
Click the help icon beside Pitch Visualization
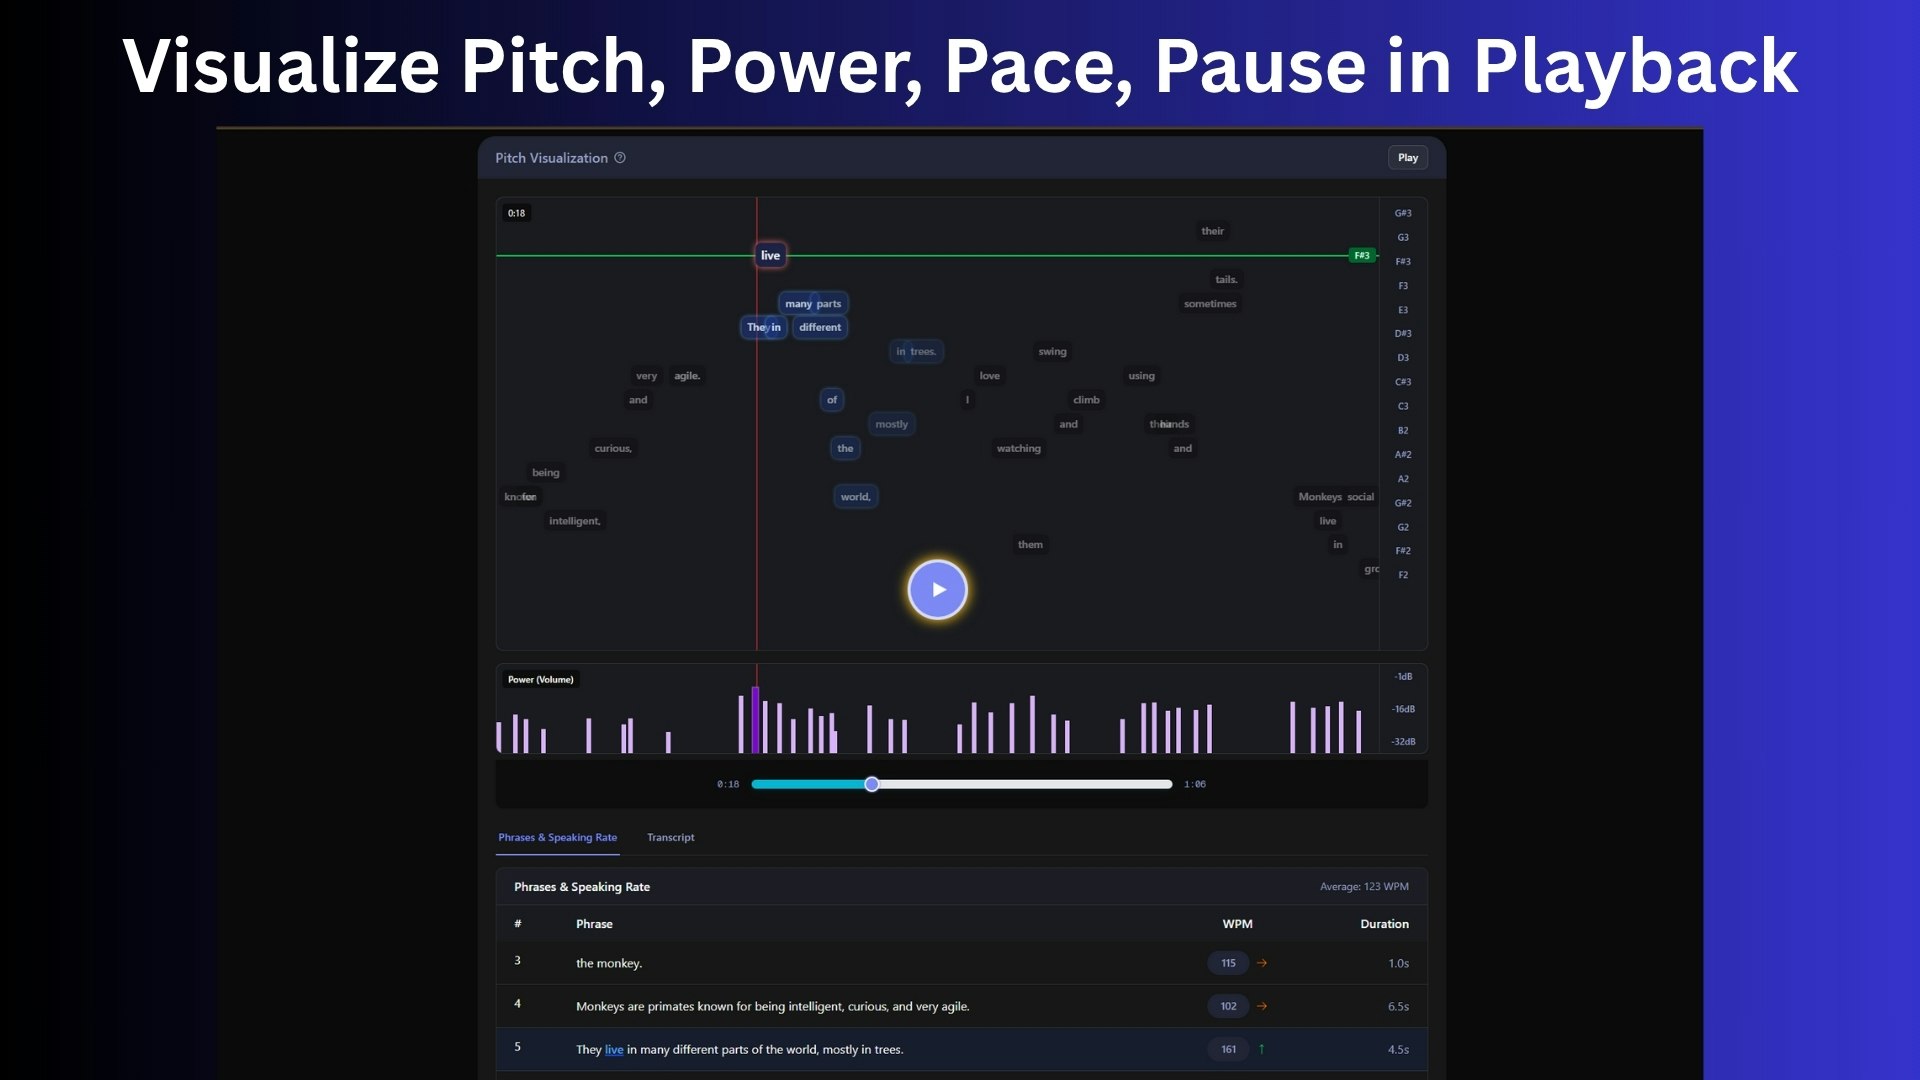[x=620, y=158]
